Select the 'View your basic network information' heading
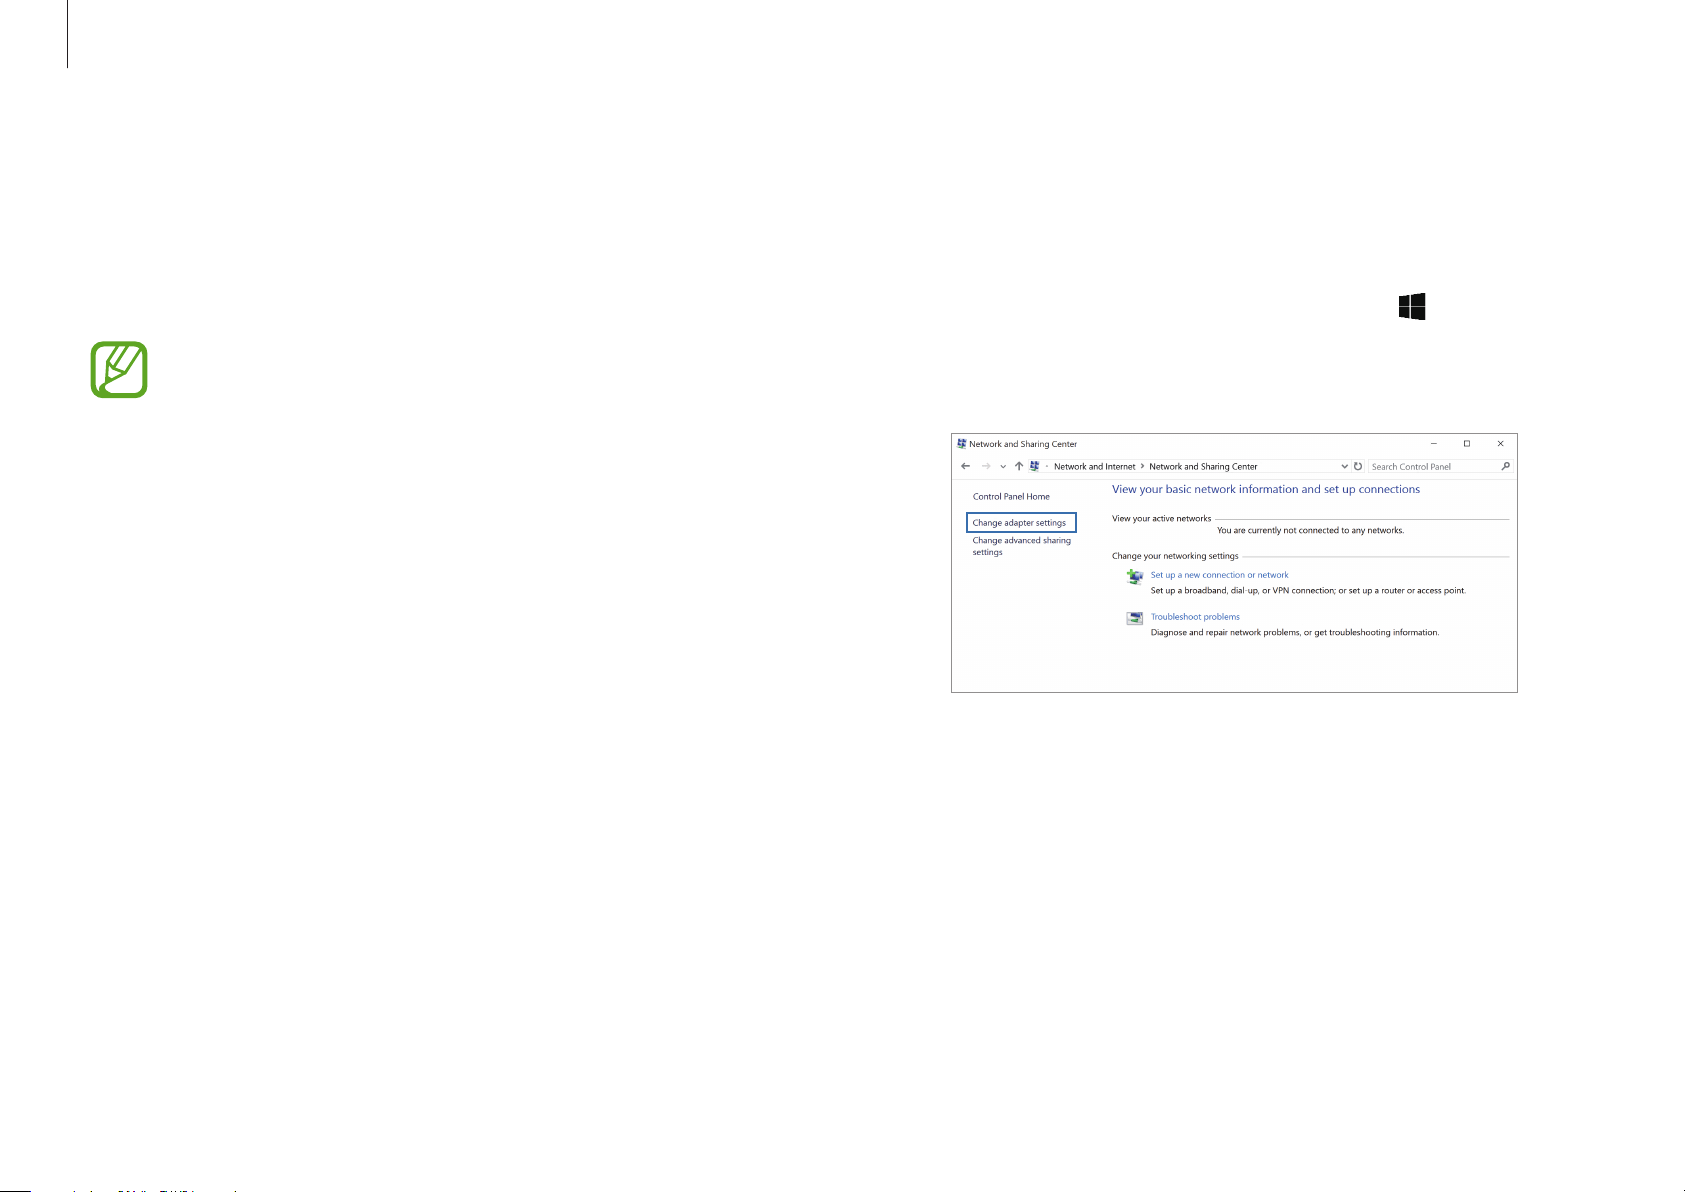This screenshot has width=1685, height=1192. coord(1266,490)
